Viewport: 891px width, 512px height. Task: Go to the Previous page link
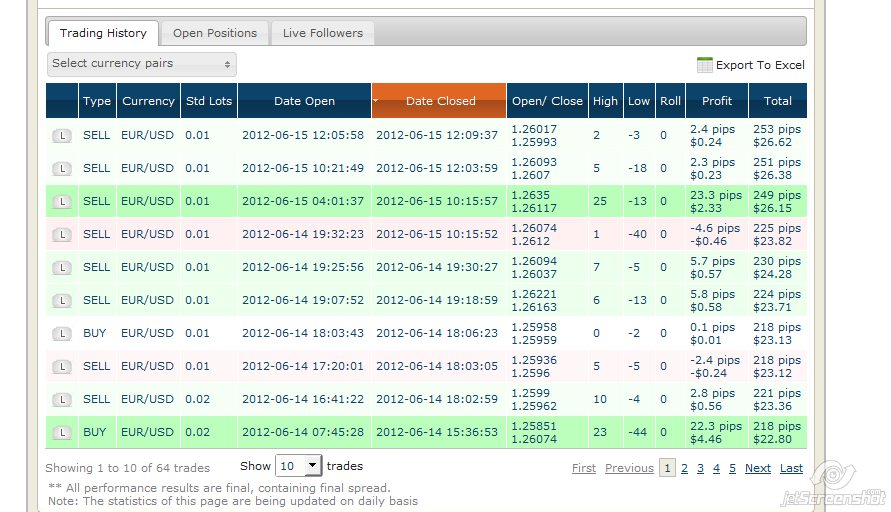629,468
